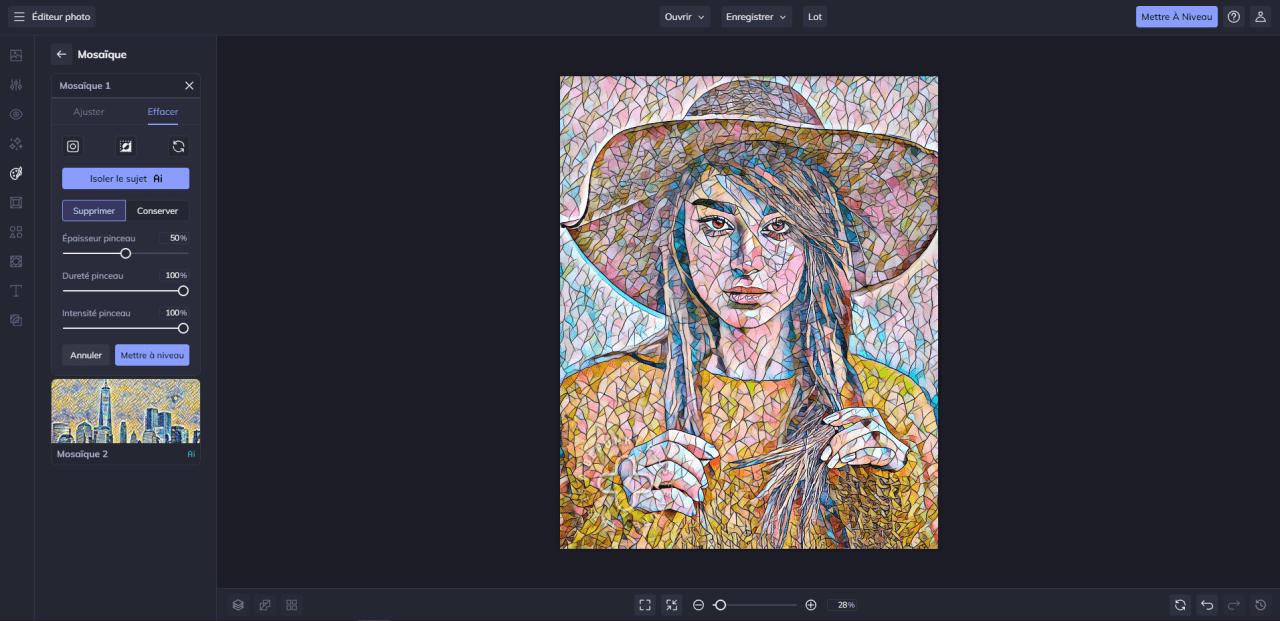Zoom out with the minus icon
Viewport: 1280px width, 621px height.
pos(698,605)
